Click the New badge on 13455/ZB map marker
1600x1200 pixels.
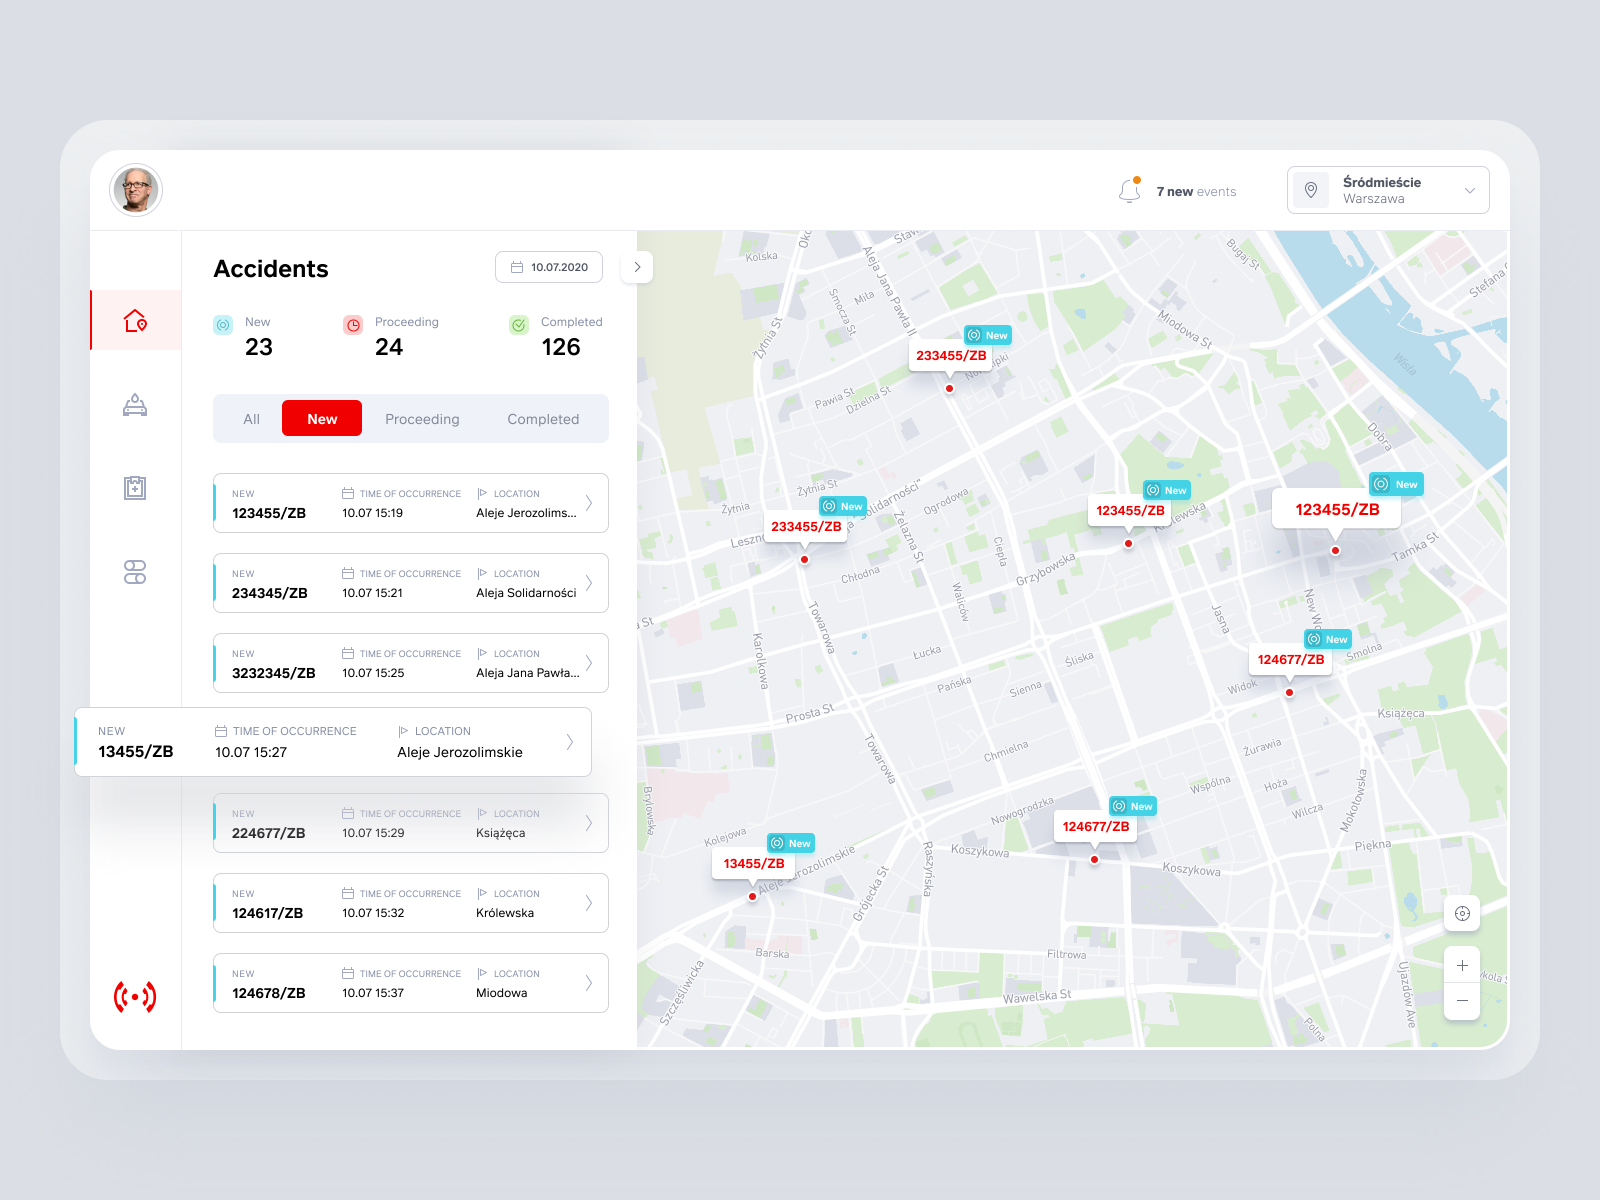[x=792, y=843]
